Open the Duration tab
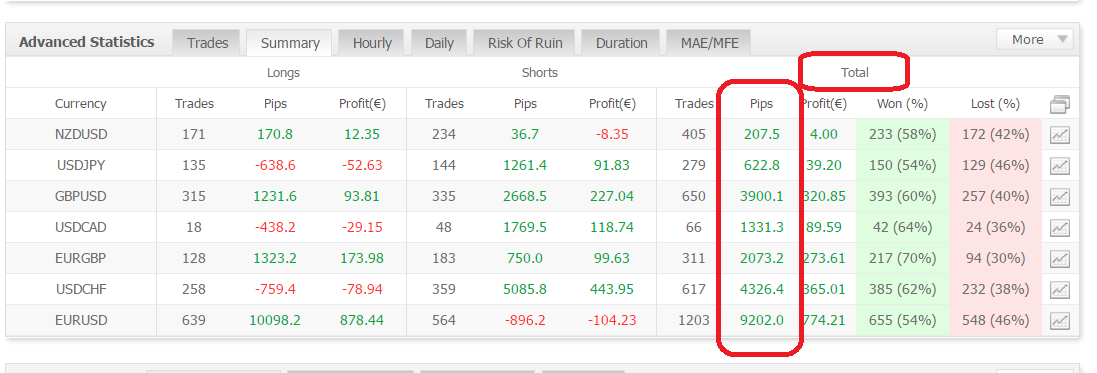 tap(621, 43)
